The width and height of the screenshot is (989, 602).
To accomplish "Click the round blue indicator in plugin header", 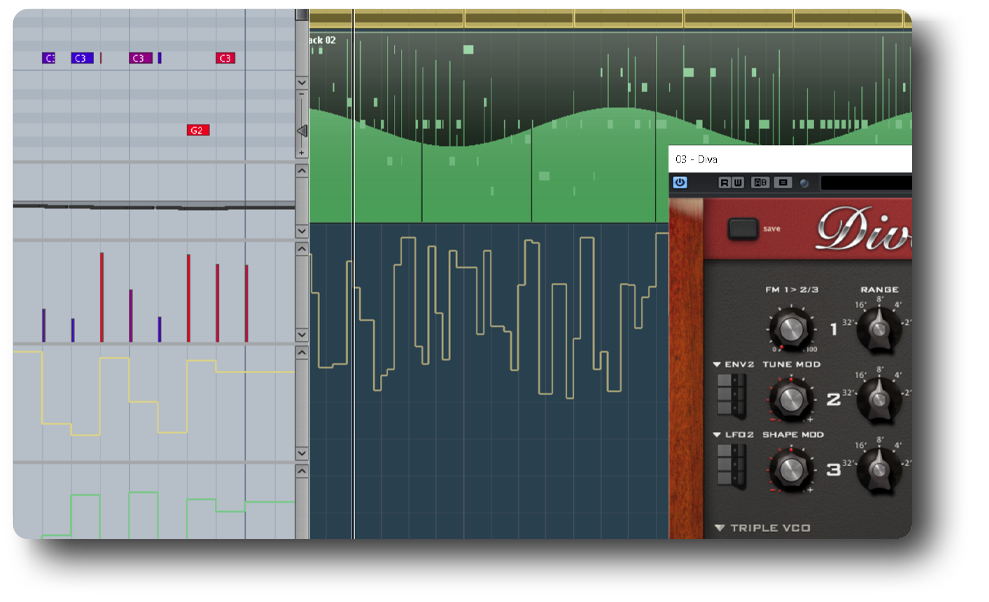I will tap(803, 183).
